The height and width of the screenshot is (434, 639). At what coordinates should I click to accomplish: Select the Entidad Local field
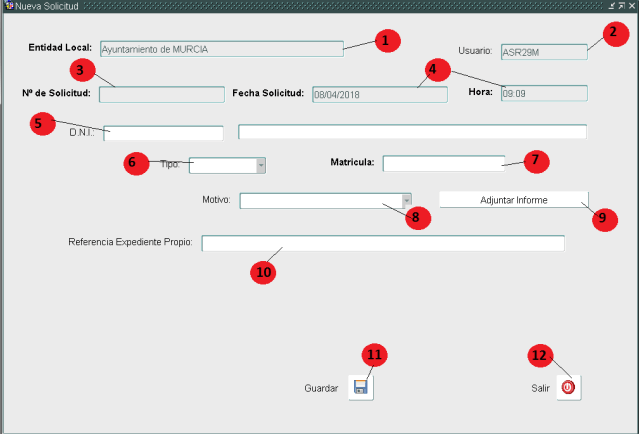220,48
